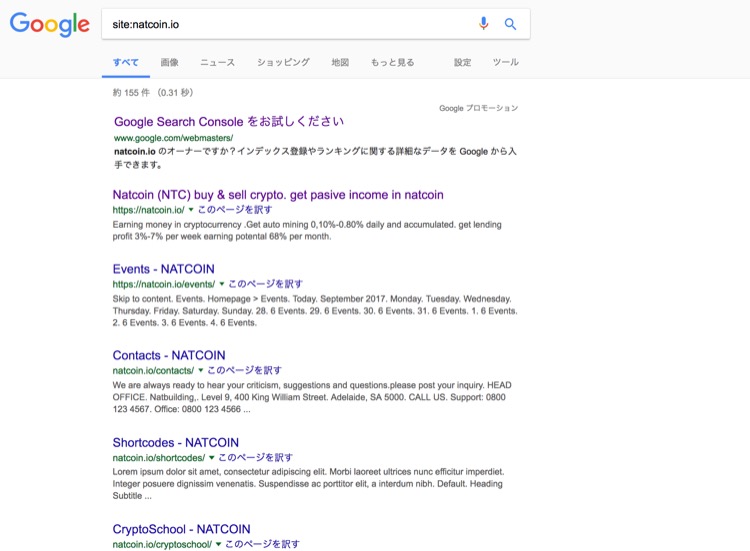This screenshot has height=551, width=750.
Task: Translate the CryptoSchool page result
Action: pos(262,544)
